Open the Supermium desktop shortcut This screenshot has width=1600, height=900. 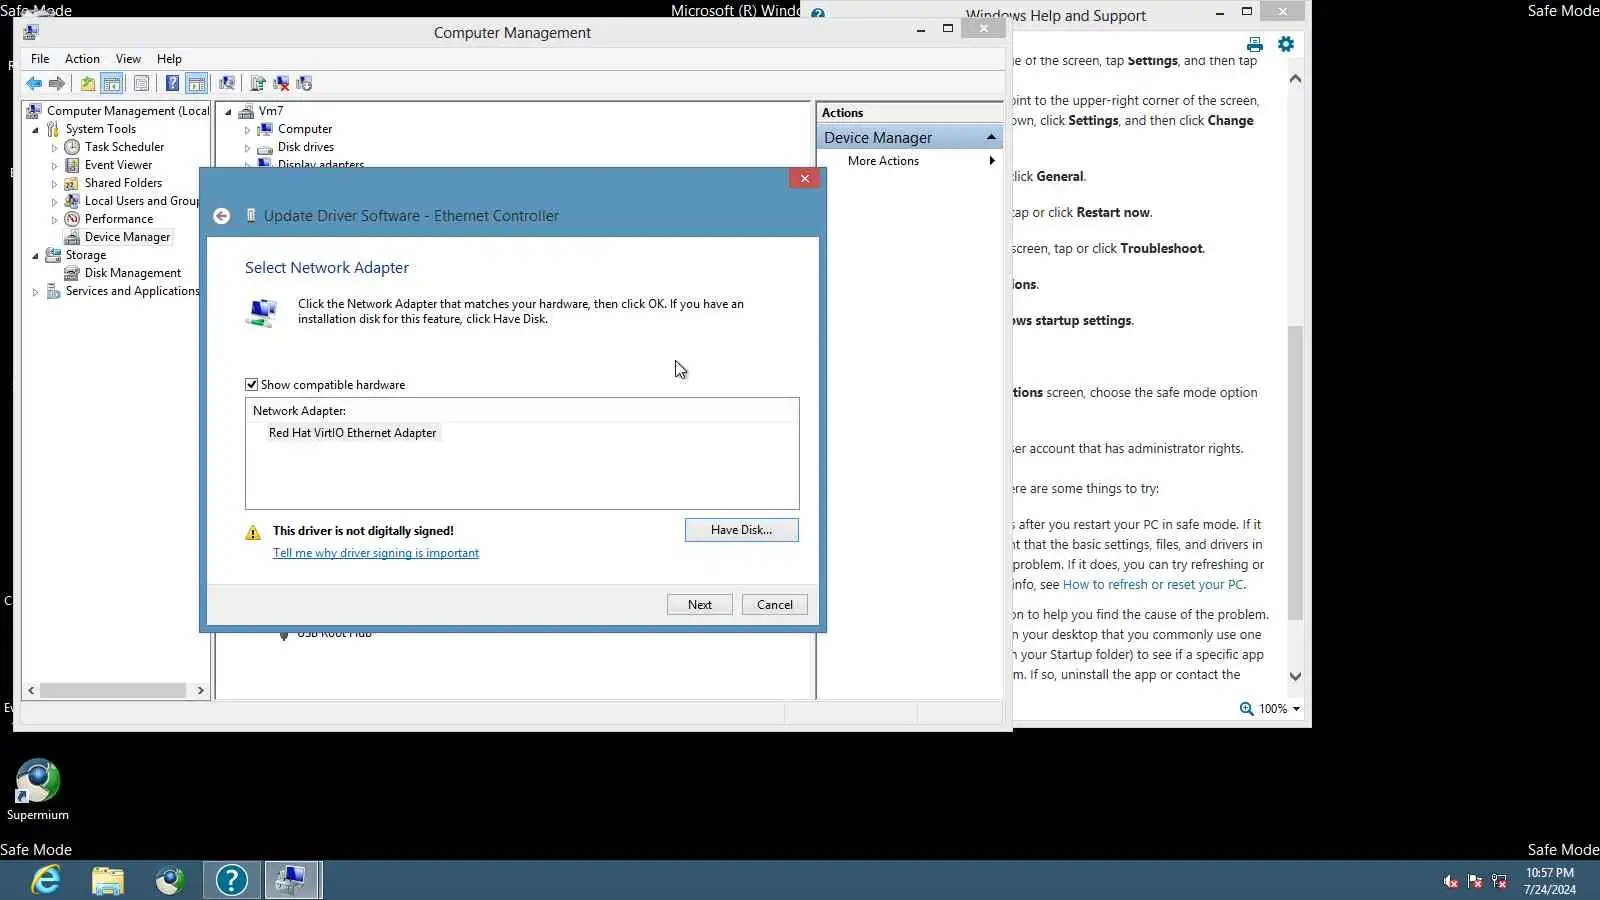(x=38, y=790)
